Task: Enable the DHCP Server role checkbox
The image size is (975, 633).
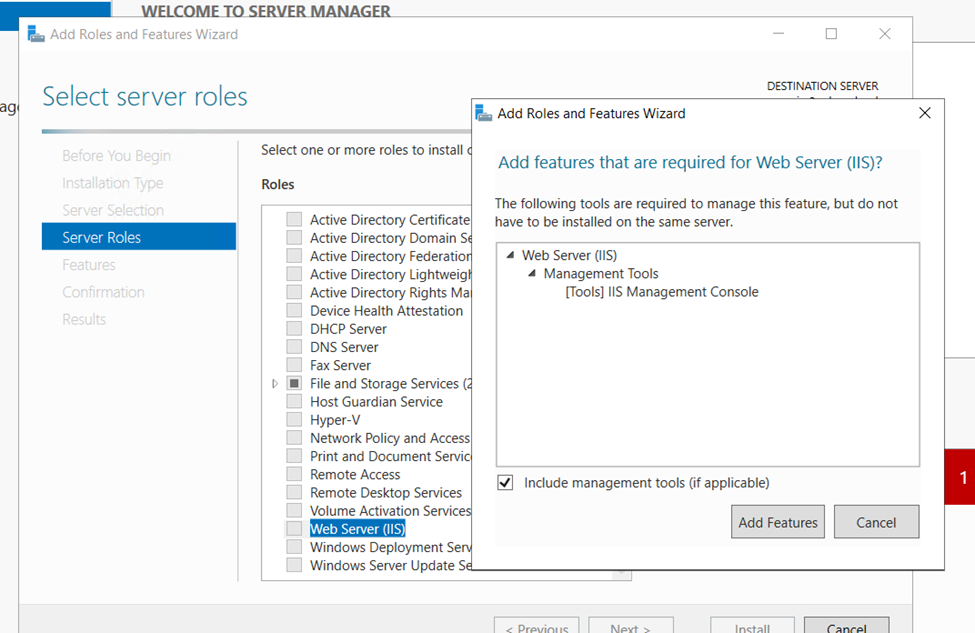Action: tap(294, 329)
